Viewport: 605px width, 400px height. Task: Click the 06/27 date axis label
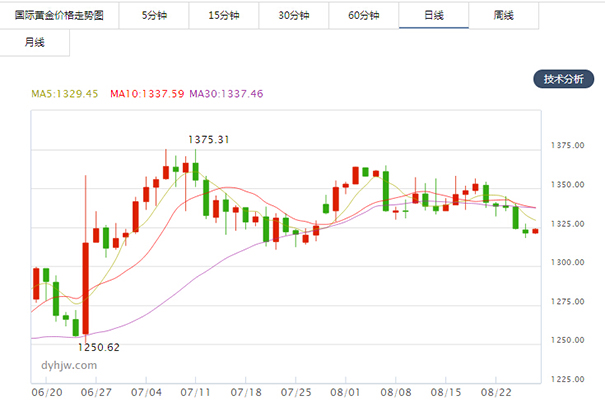coord(96,393)
